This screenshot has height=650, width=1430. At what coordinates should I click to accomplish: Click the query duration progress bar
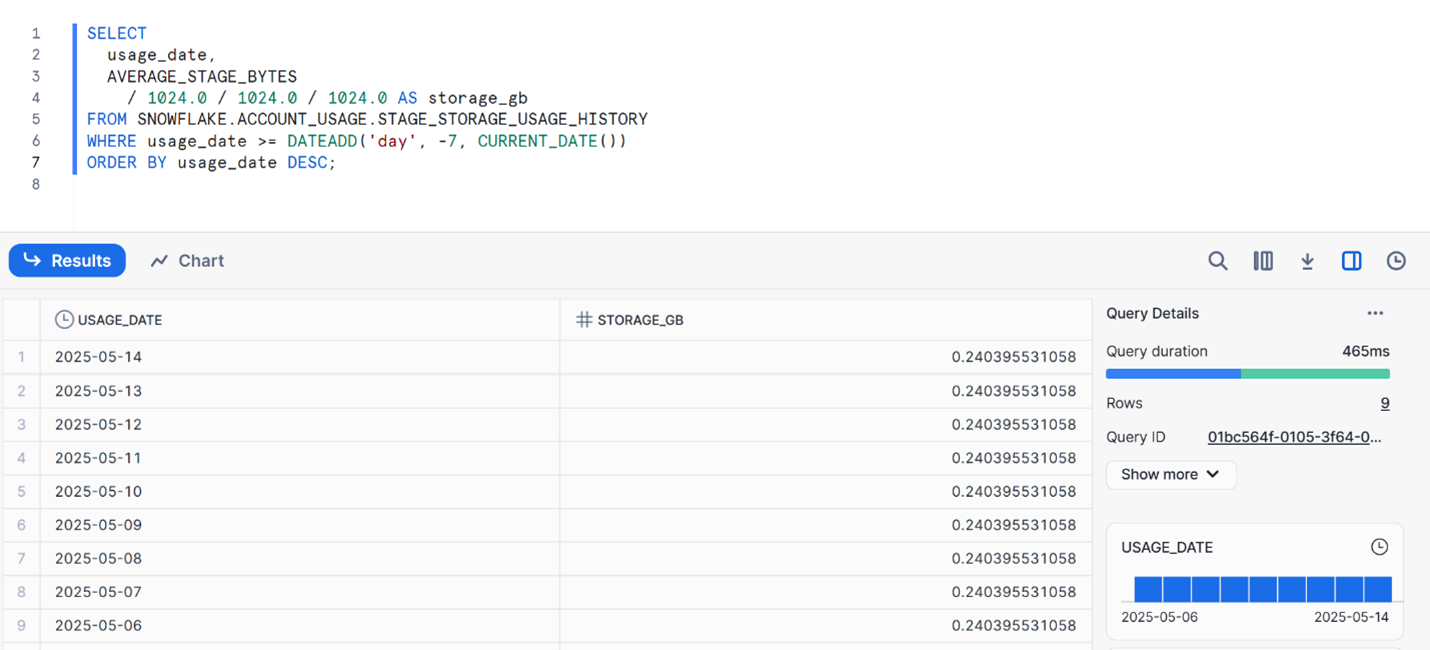1247,374
